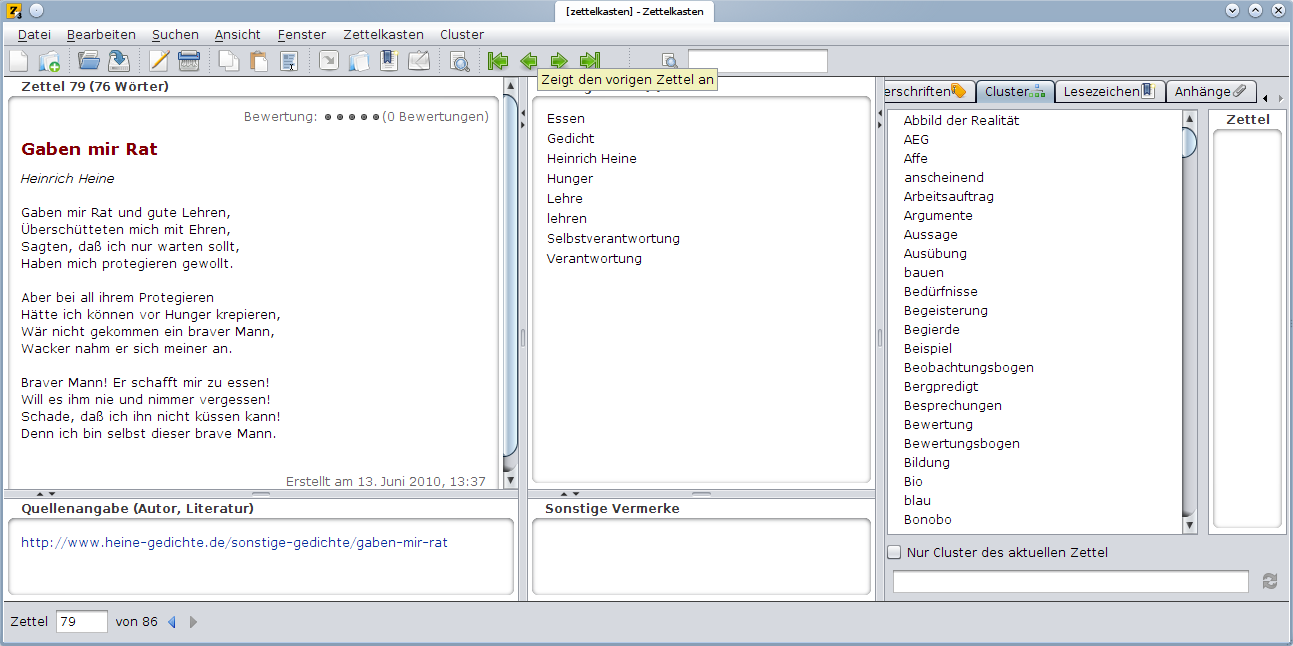Select keyword 'Heinrich Heine' in the list
This screenshot has height=646, width=1293.
[x=591, y=158]
